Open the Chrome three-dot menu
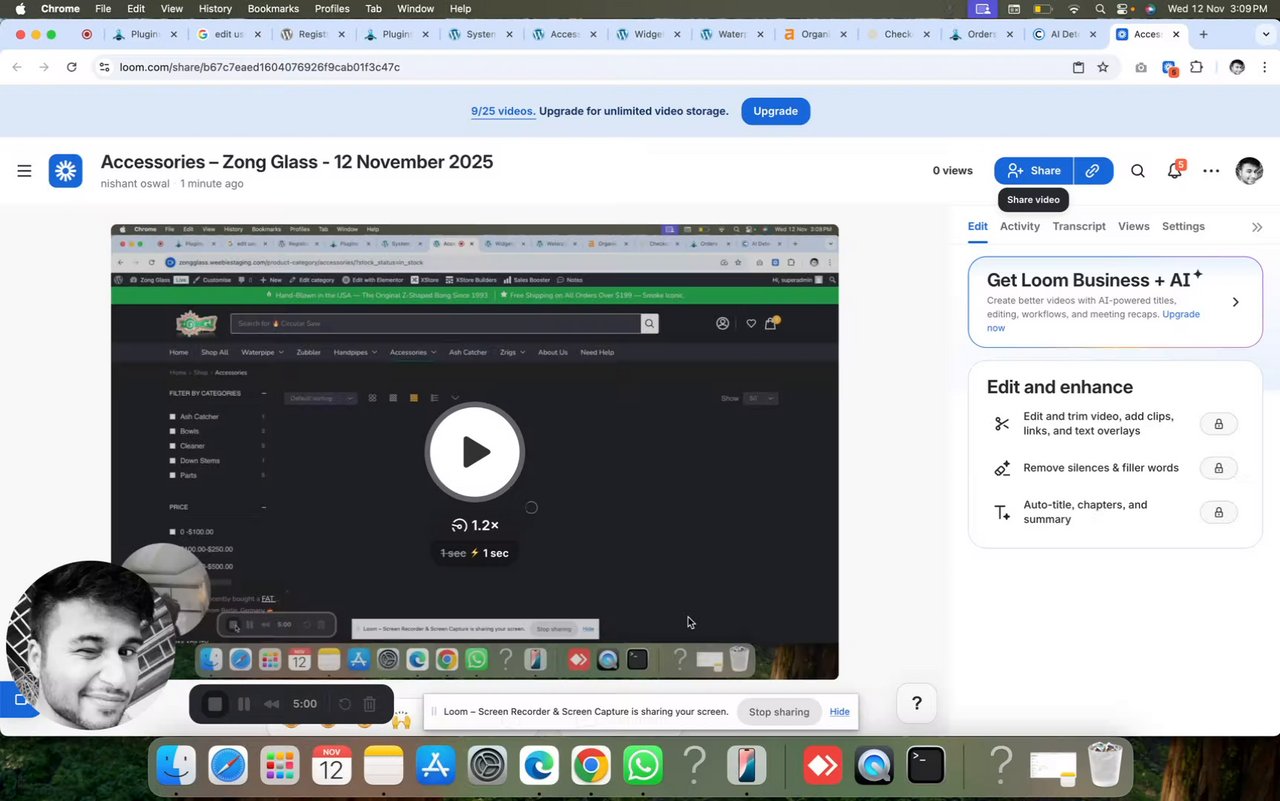The height and width of the screenshot is (801, 1280). [1264, 67]
